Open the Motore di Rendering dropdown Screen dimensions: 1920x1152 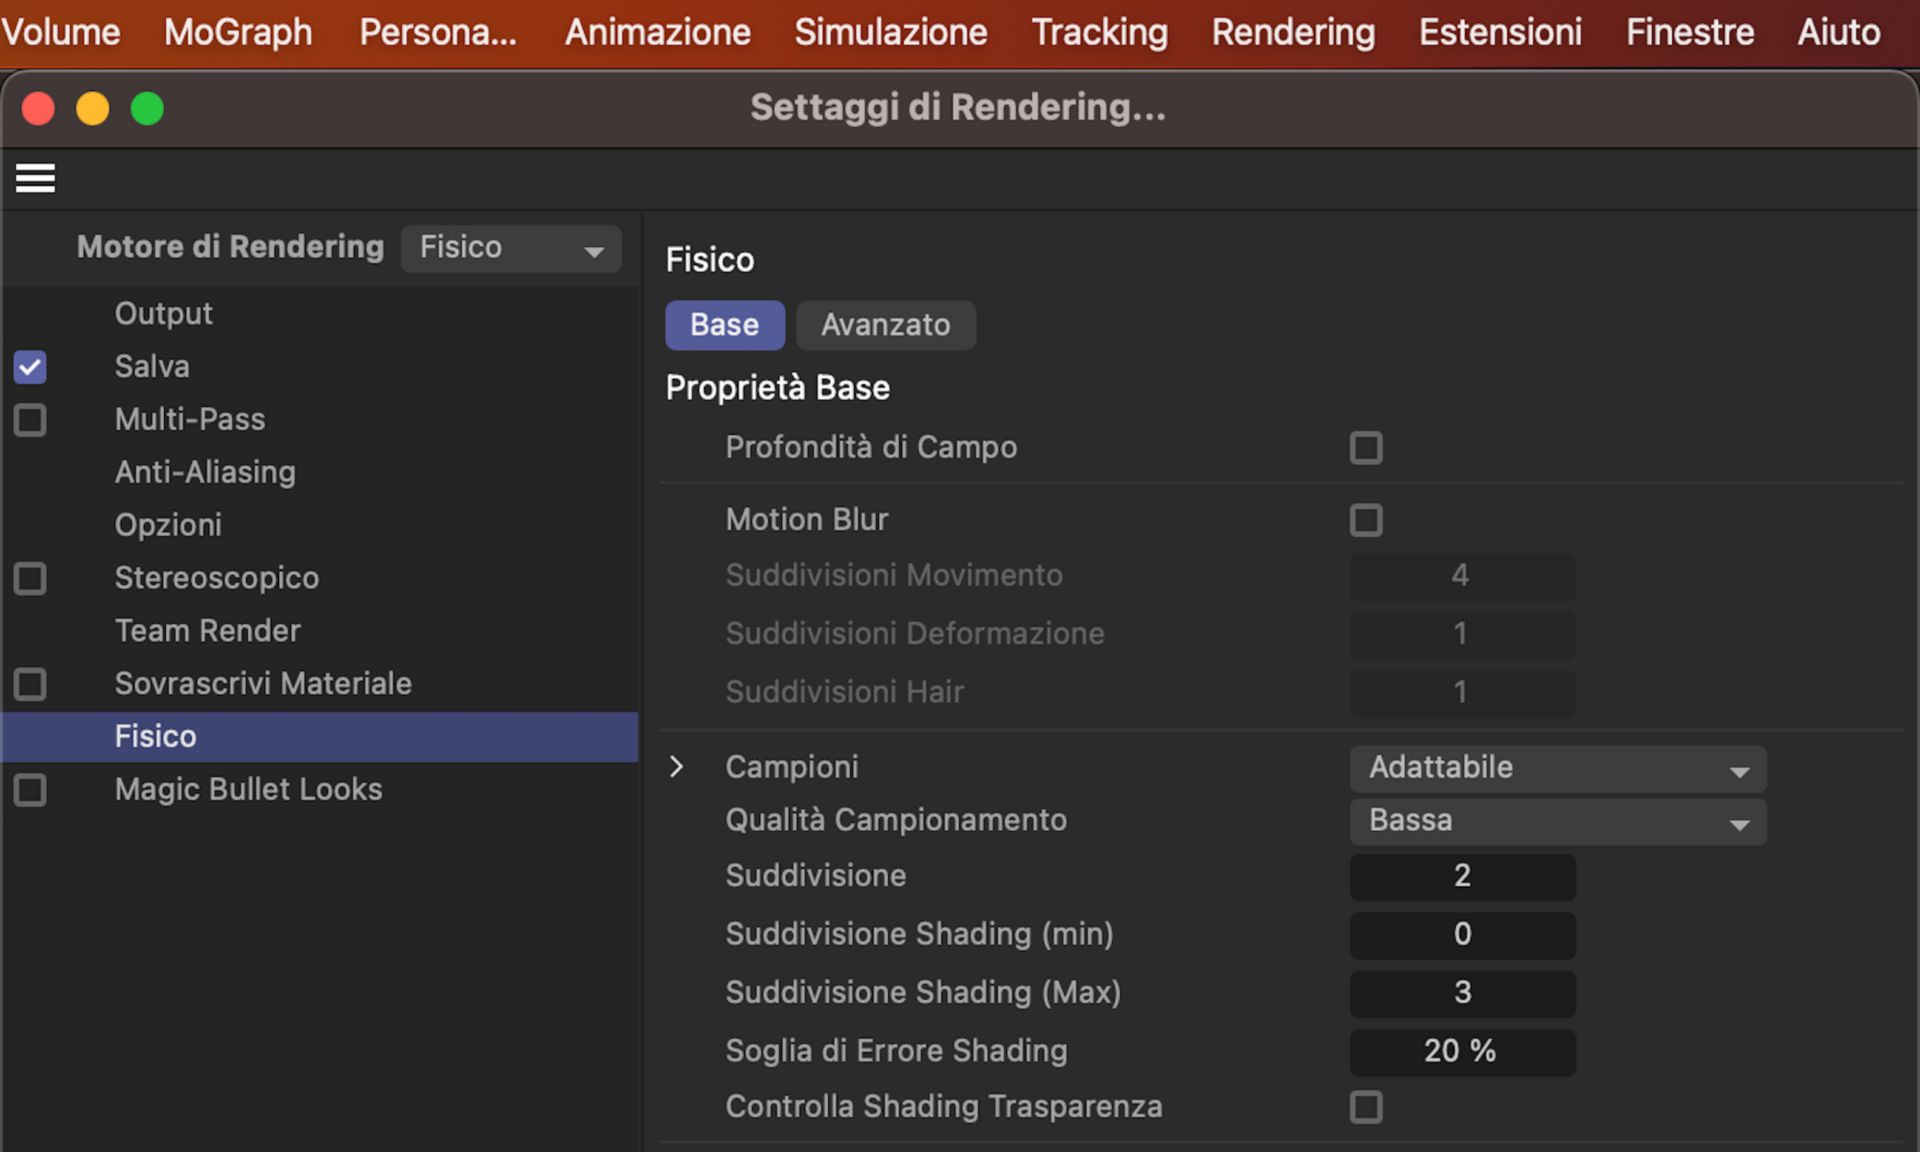pyautogui.click(x=510, y=248)
